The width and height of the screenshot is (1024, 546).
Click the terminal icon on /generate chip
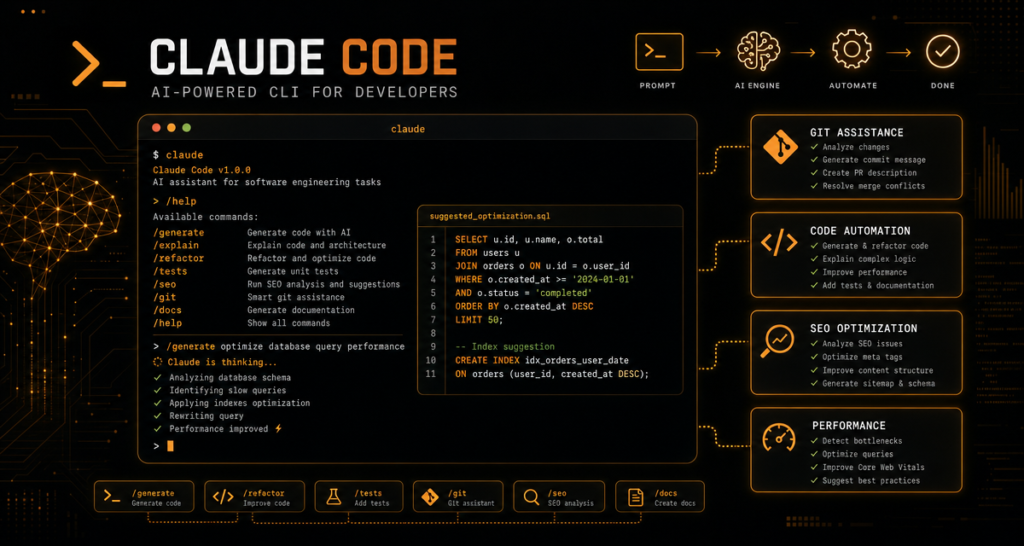pyautogui.click(x=112, y=497)
